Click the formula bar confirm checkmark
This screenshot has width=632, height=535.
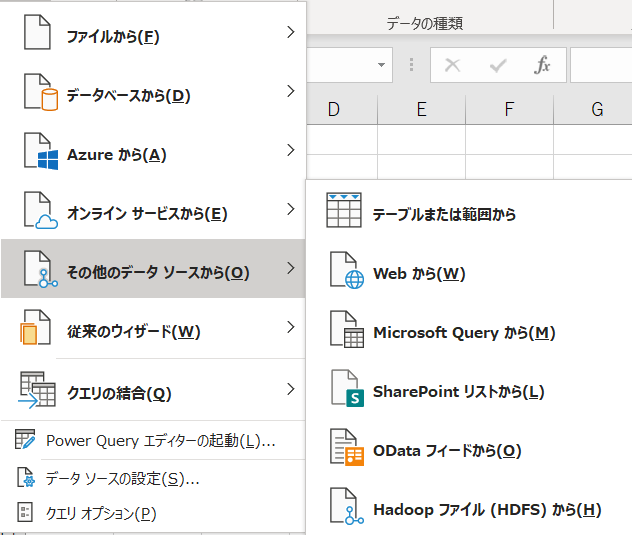(498, 65)
